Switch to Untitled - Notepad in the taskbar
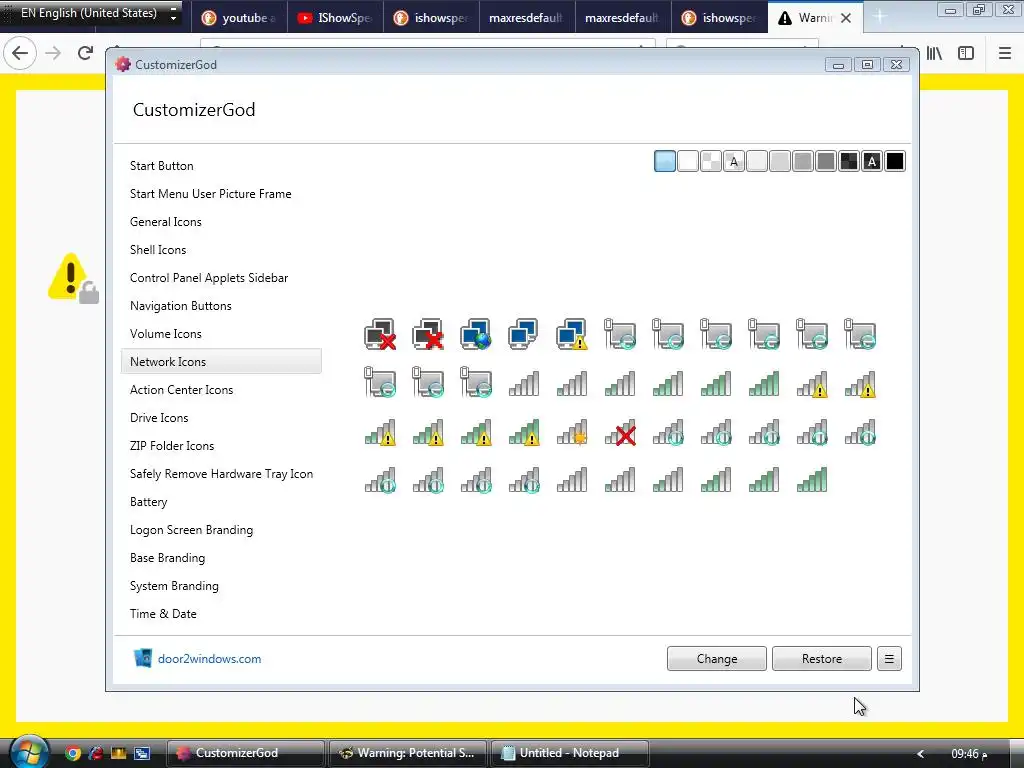 click(569, 753)
